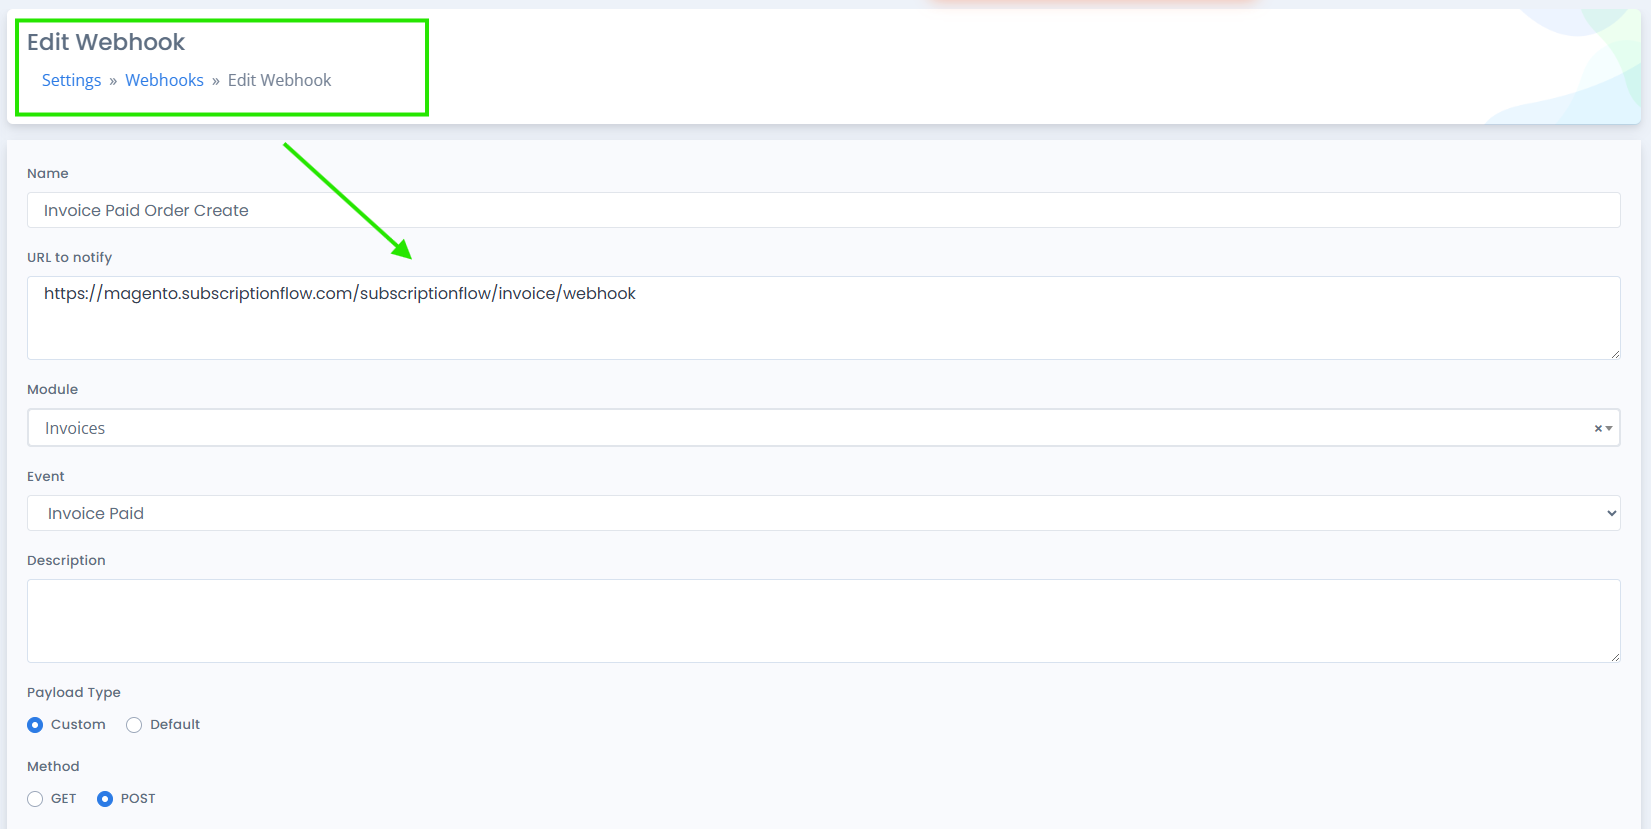Click the Name input field
Screen dimensions: 1651x829
(x=823, y=210)
